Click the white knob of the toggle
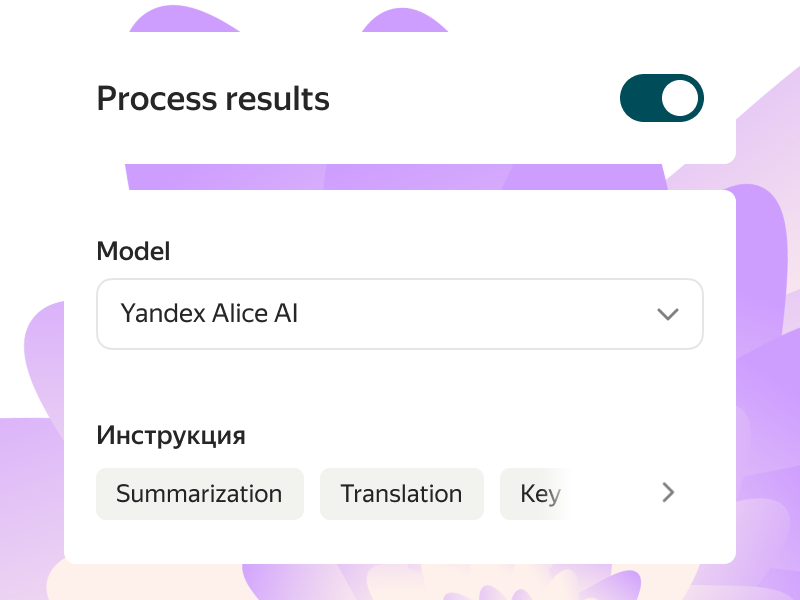 tap(682, 98)
